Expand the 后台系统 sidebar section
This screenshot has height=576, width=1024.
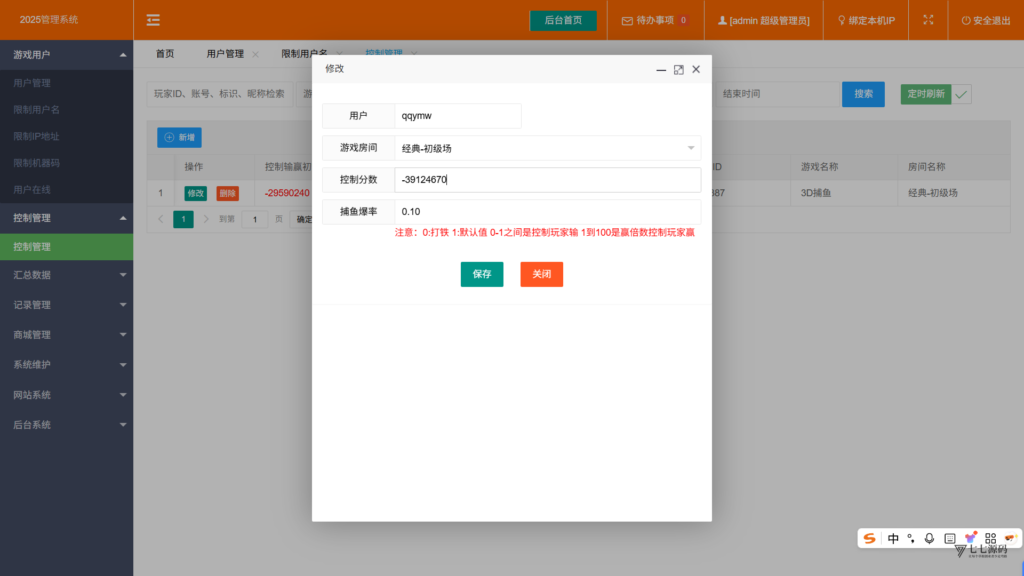pos(67,425)
